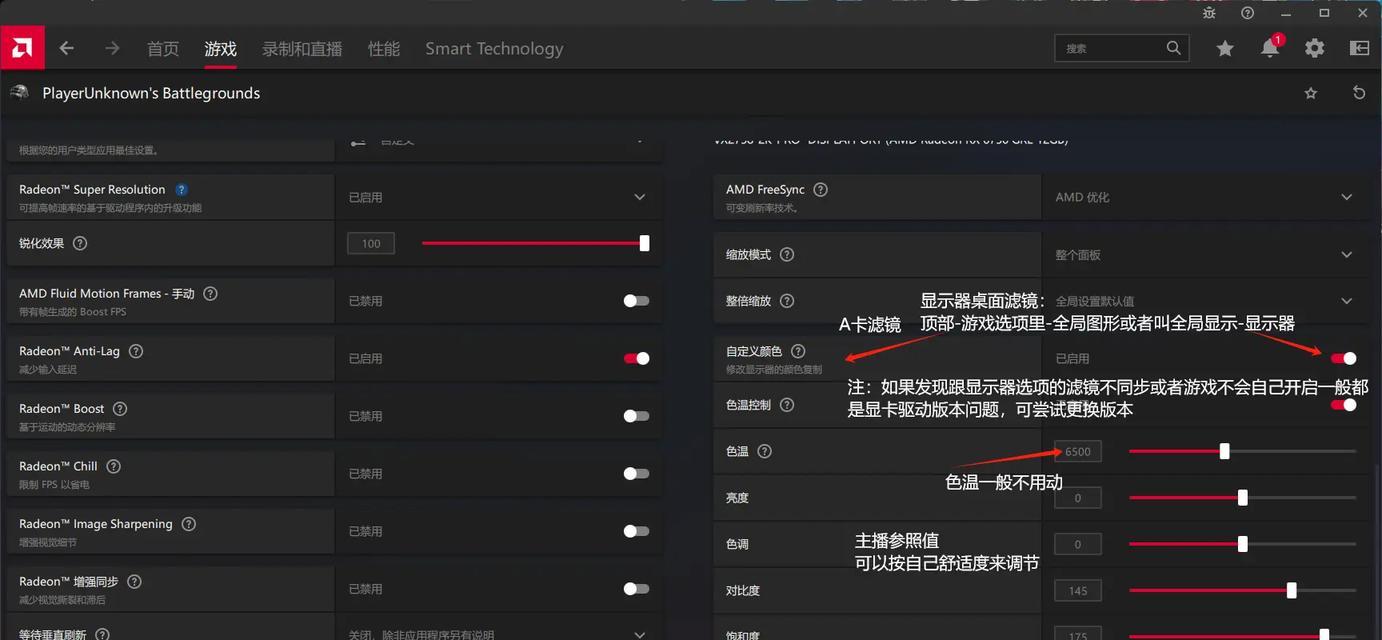Adjust 色调 slider handle
This screenshot has width=1382, height=640.
coord(1242,544)
